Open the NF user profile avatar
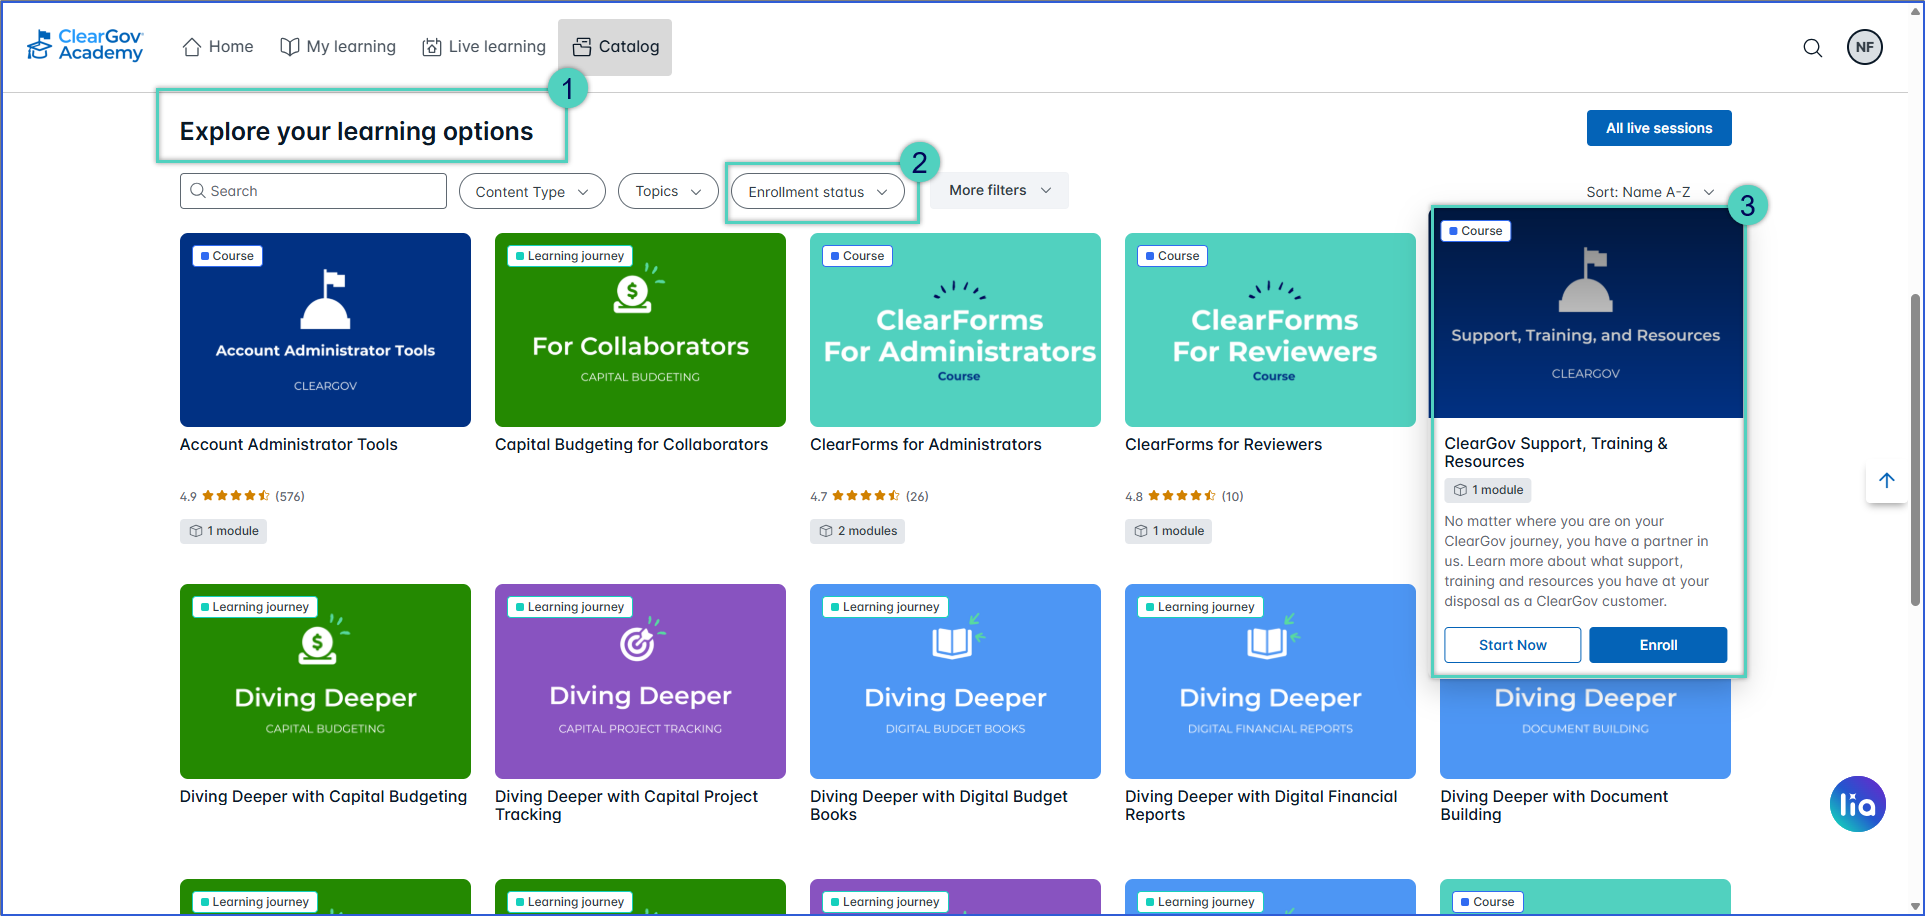The image size is (1926, 917). coord(1864,47)
